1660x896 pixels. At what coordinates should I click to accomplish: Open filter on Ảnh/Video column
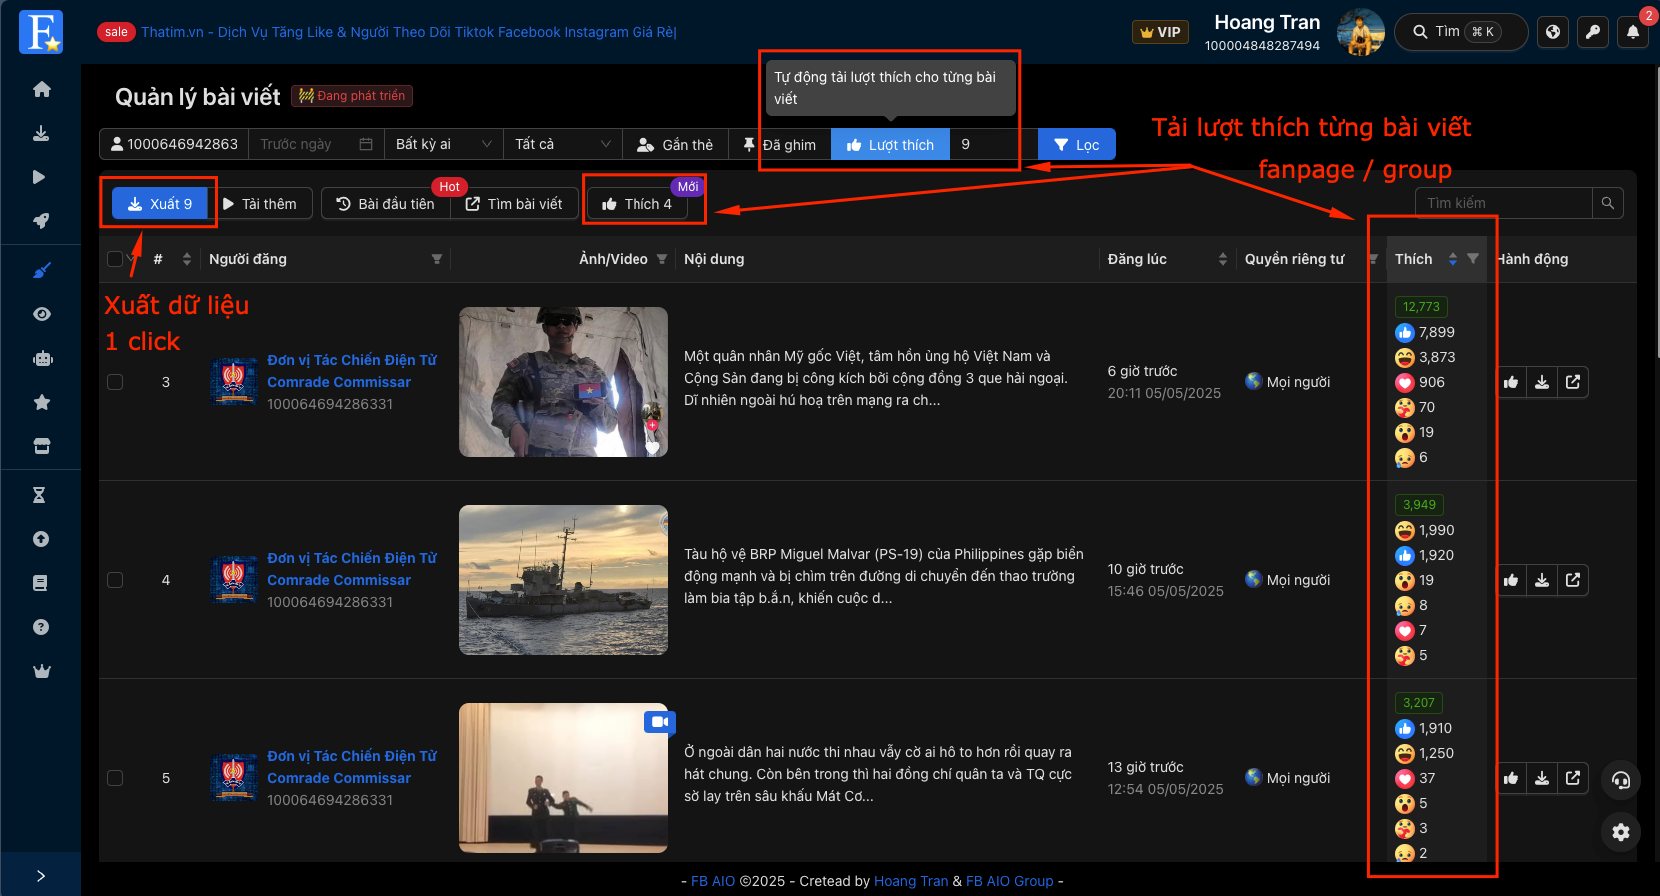tap(662, 259)
